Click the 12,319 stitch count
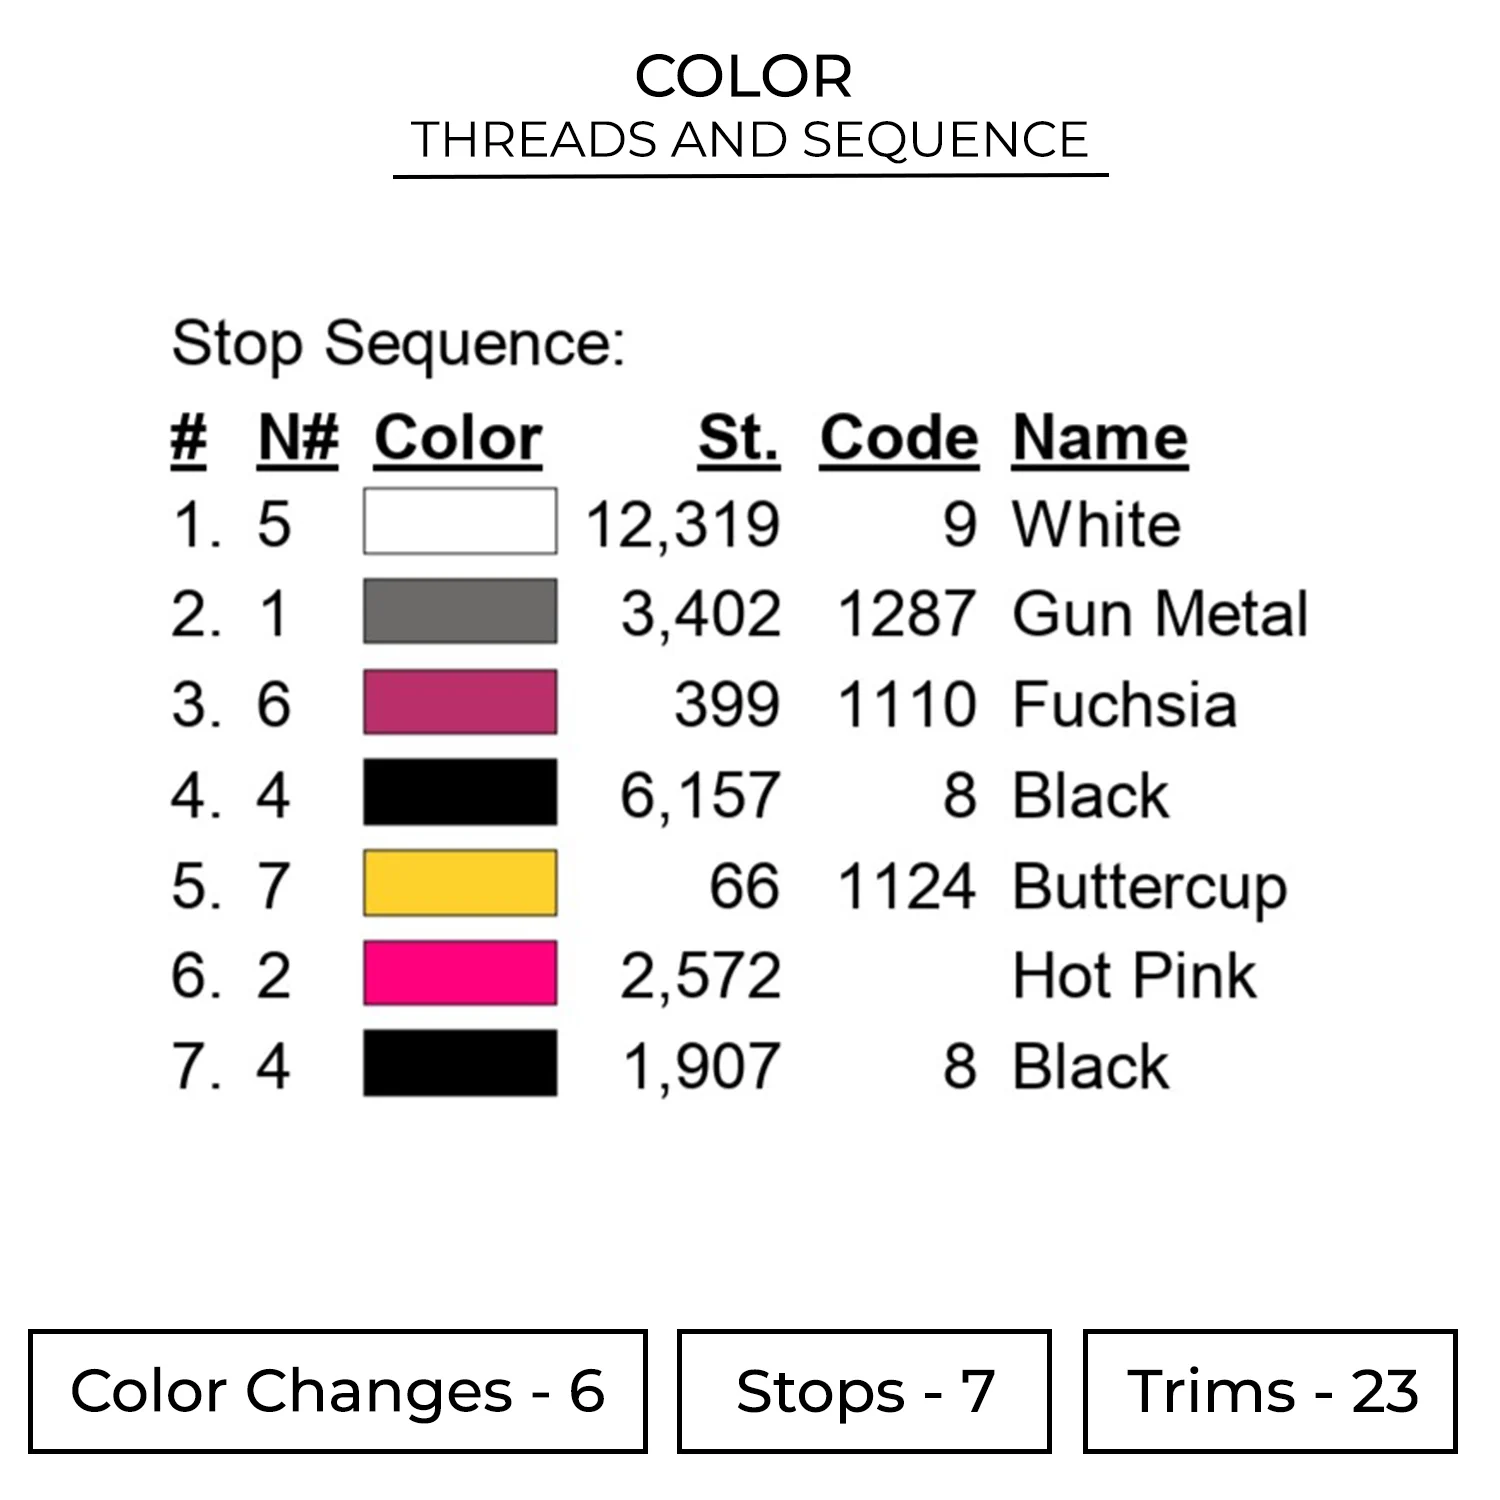 (x=682, y=524)
